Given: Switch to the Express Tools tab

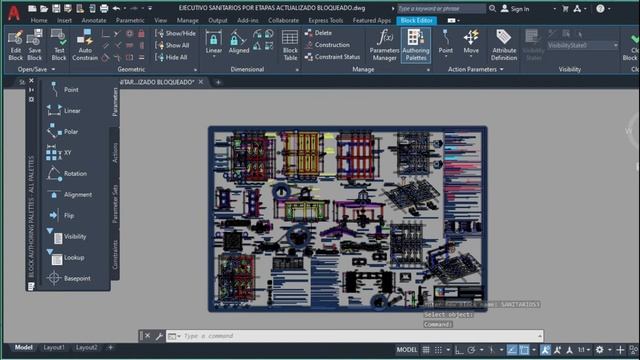Looking at the screenshot, I should click(x=326, y=20).
